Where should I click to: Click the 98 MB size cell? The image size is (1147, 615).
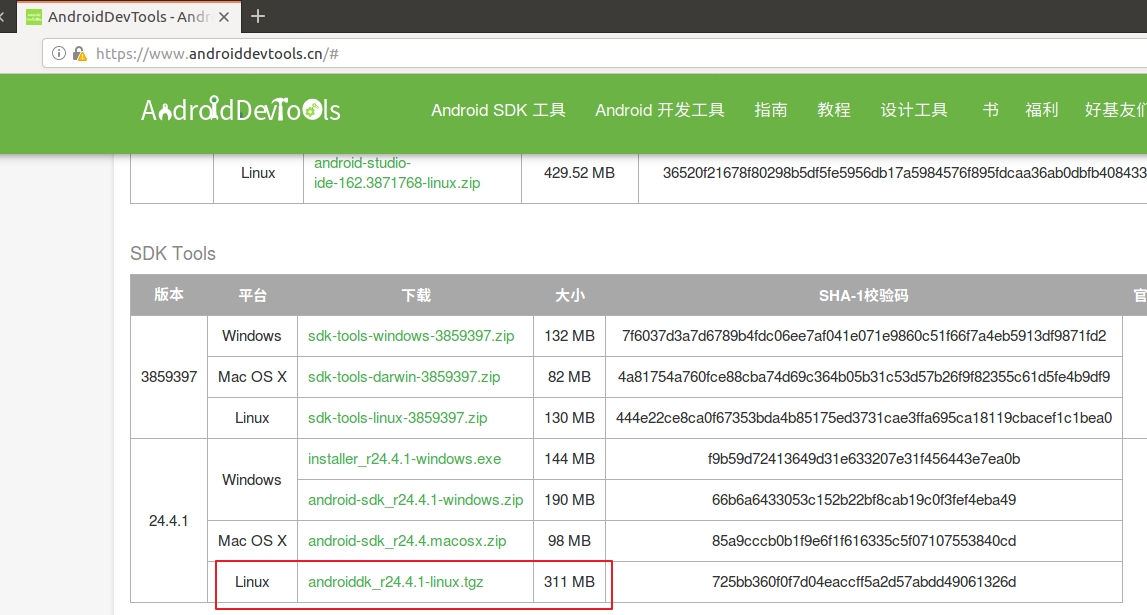click(569, 540)
